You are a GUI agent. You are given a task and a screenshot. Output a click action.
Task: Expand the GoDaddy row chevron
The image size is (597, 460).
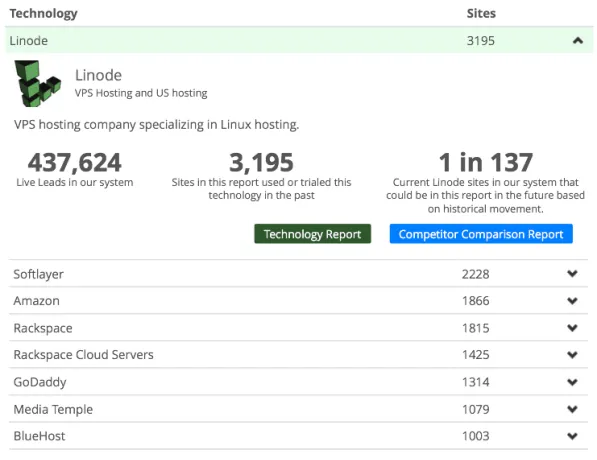(572, 382)
